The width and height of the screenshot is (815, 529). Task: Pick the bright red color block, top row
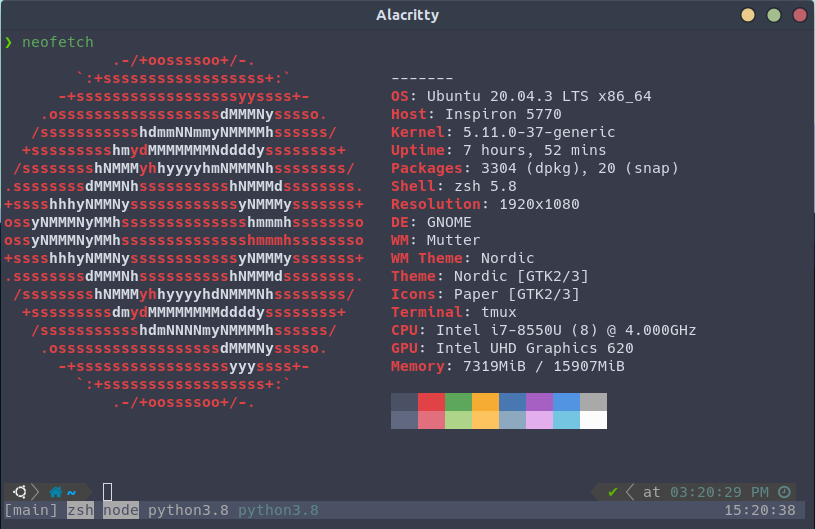coord(431,402)
